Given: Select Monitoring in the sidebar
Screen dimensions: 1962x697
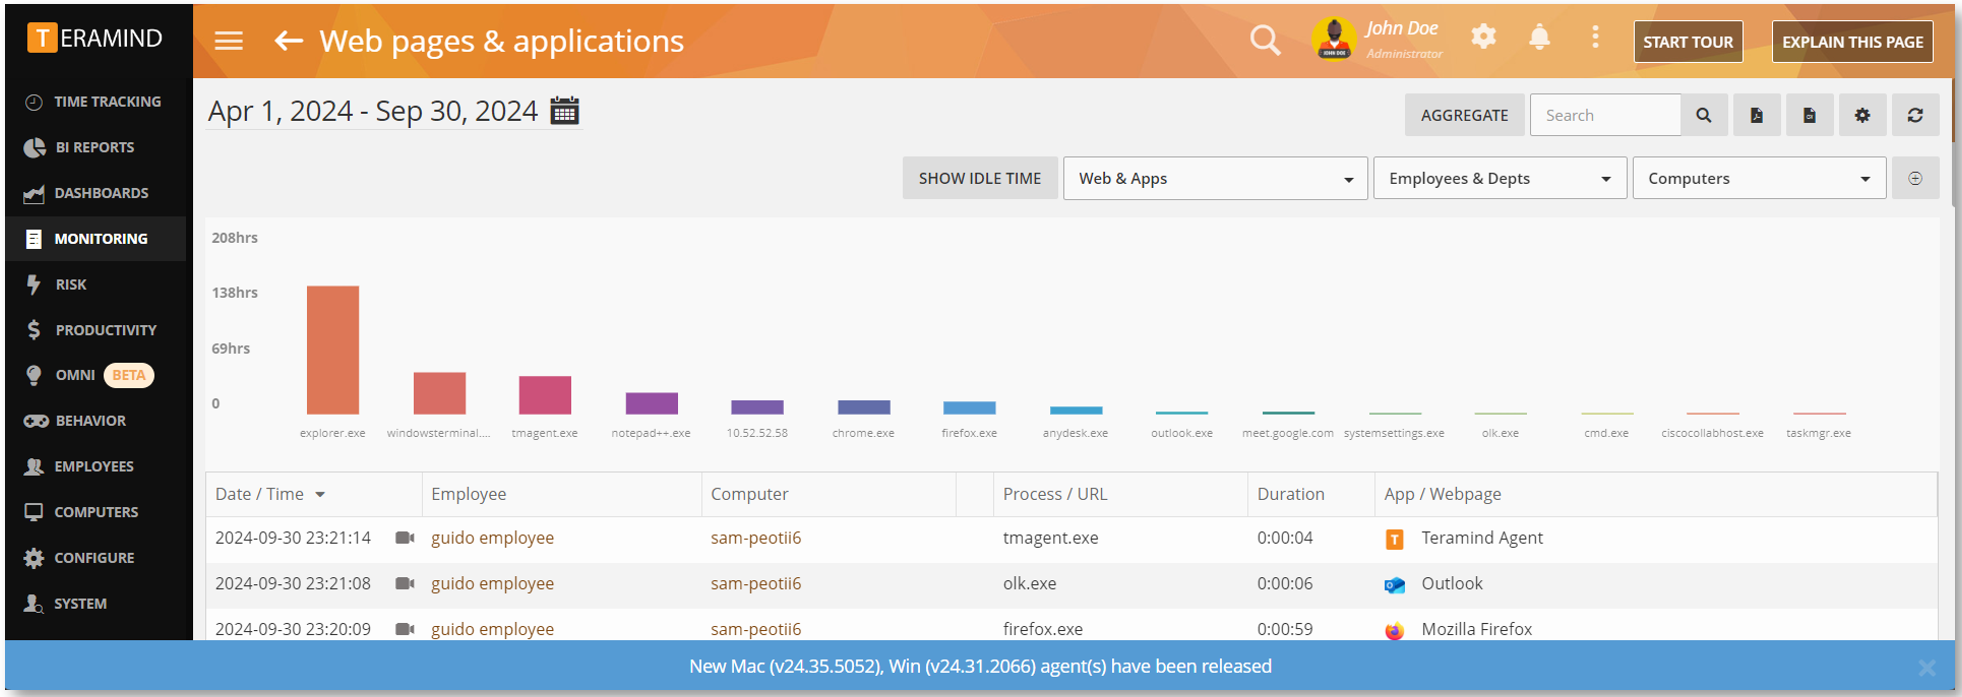Looking at the screenshot, I should tap(96, 239).
